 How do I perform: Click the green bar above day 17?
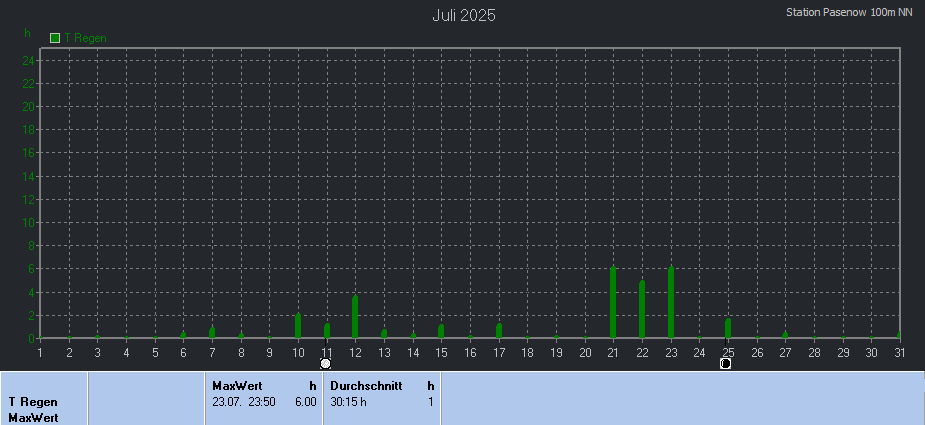point(499,331)
